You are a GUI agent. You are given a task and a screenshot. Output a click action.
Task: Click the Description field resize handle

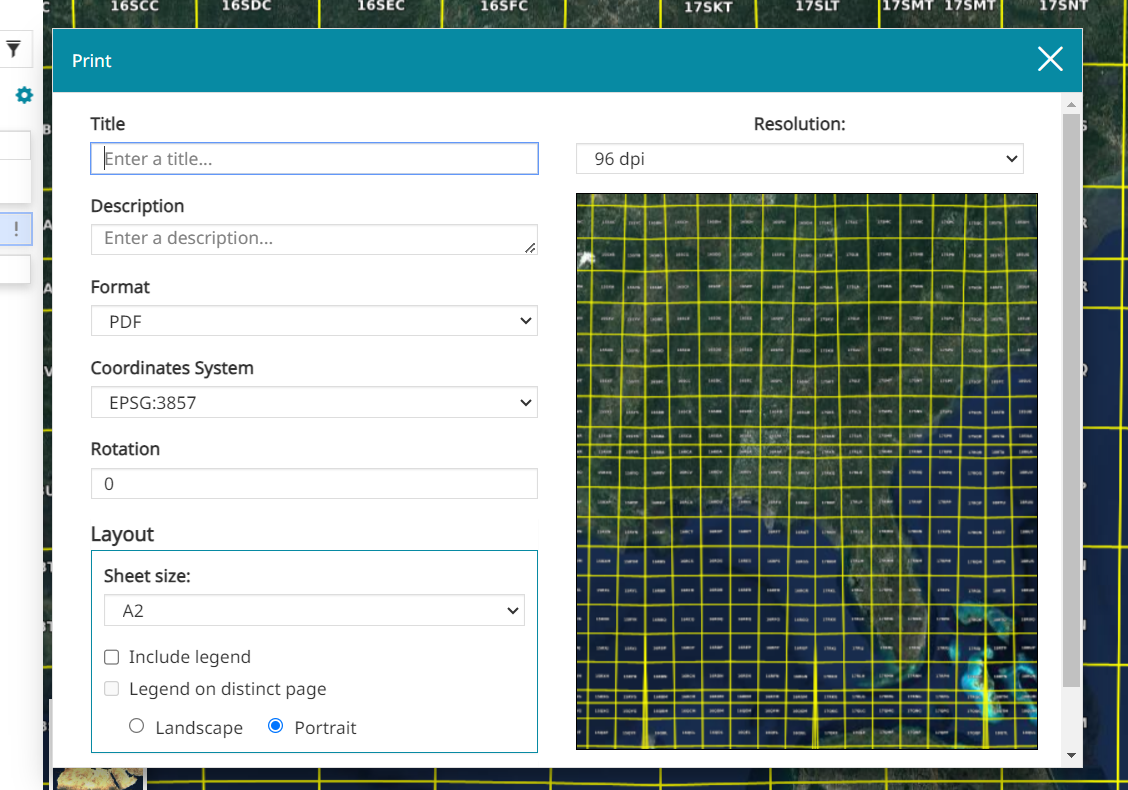(x=530, y=247)
